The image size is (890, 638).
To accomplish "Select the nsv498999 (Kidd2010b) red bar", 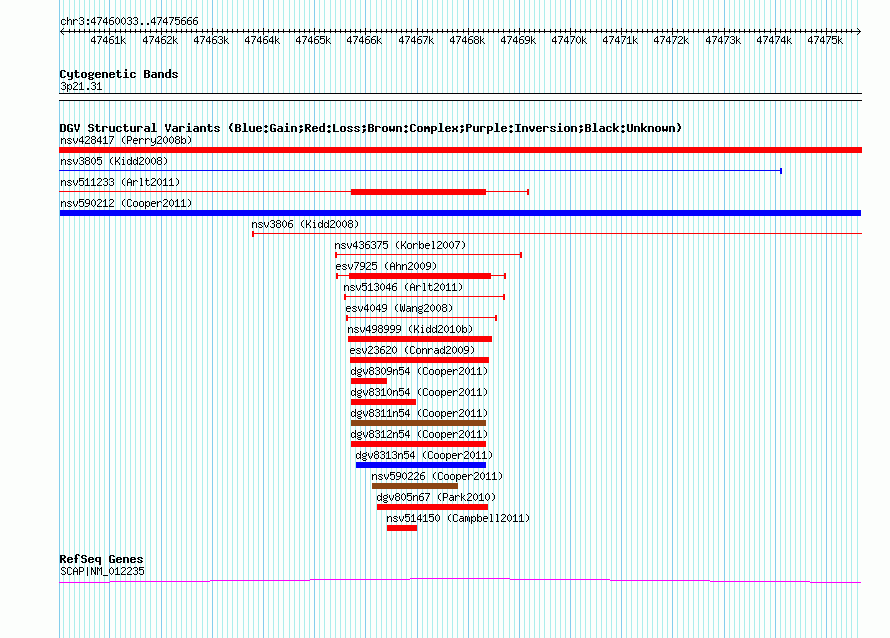I will click(420, 339).
